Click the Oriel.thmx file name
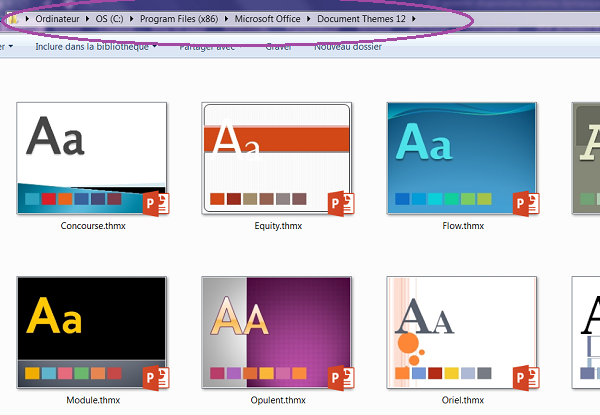Image resolution: width=600 pixels, height=415 pixels. pyautogui.click(x=463, y=400)
